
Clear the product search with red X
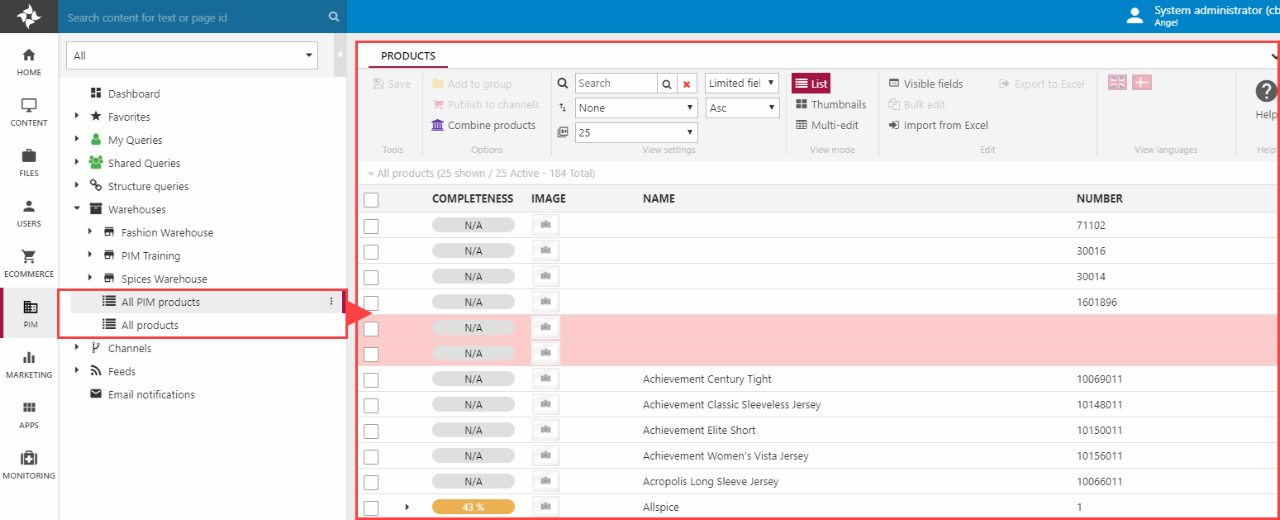pos(686,84)
